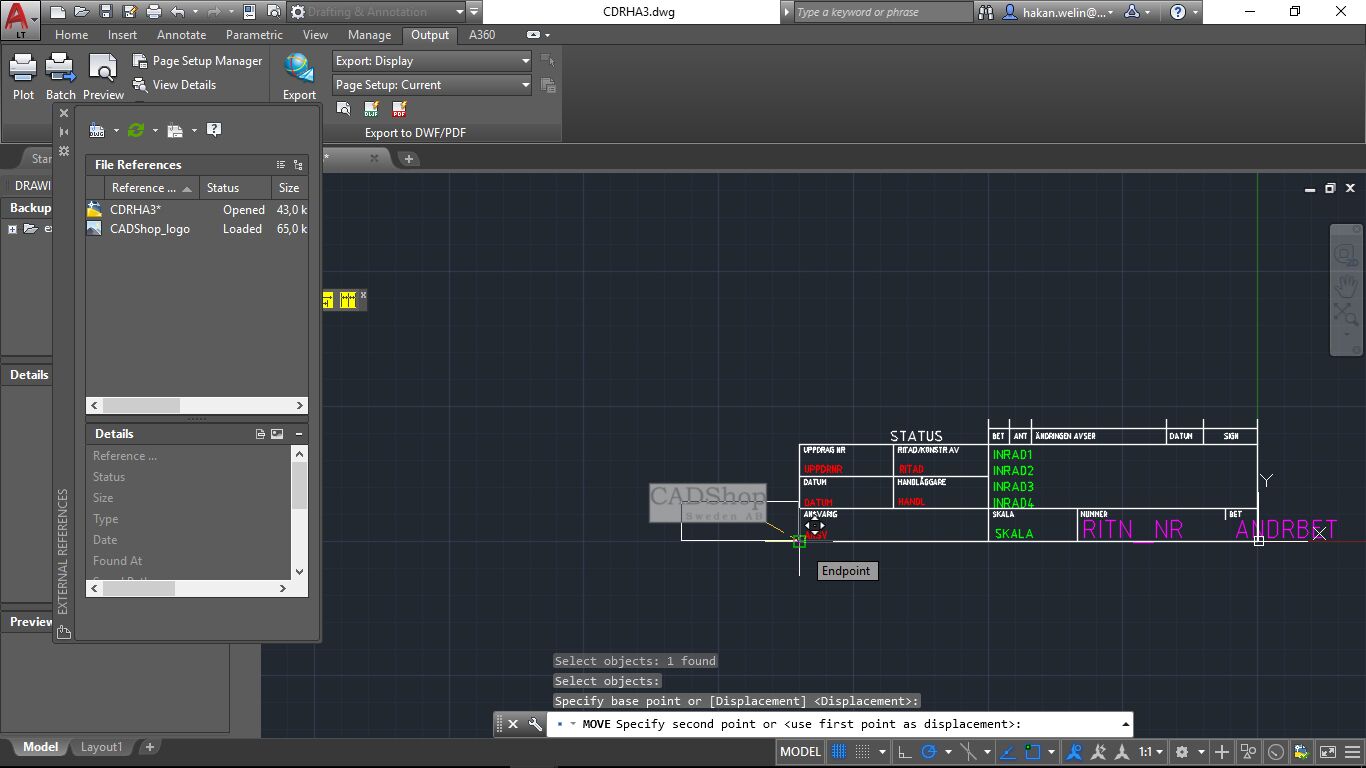The image size is (1366, 768).
Task: Collapse the Details pane with the minus button
Action: (299, 434)
